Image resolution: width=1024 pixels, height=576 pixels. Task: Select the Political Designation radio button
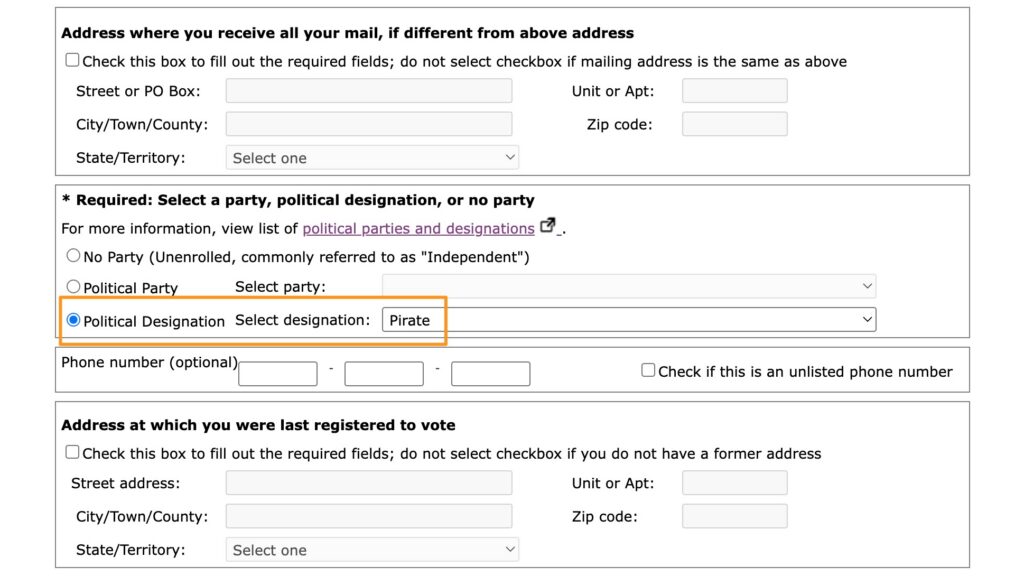(x=73, y=320)
